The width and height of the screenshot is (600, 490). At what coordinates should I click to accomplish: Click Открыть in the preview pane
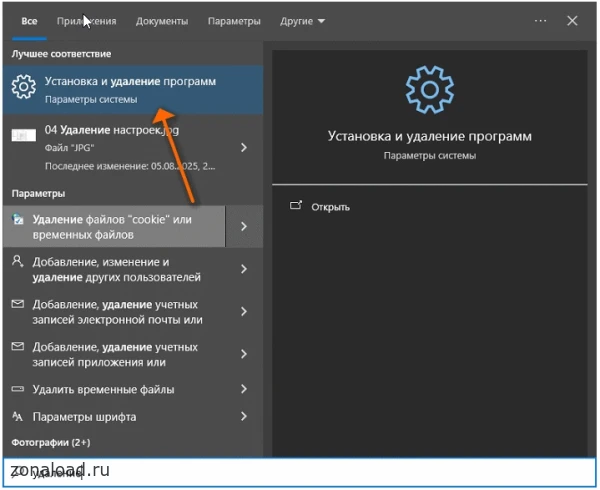coord(330,207)
